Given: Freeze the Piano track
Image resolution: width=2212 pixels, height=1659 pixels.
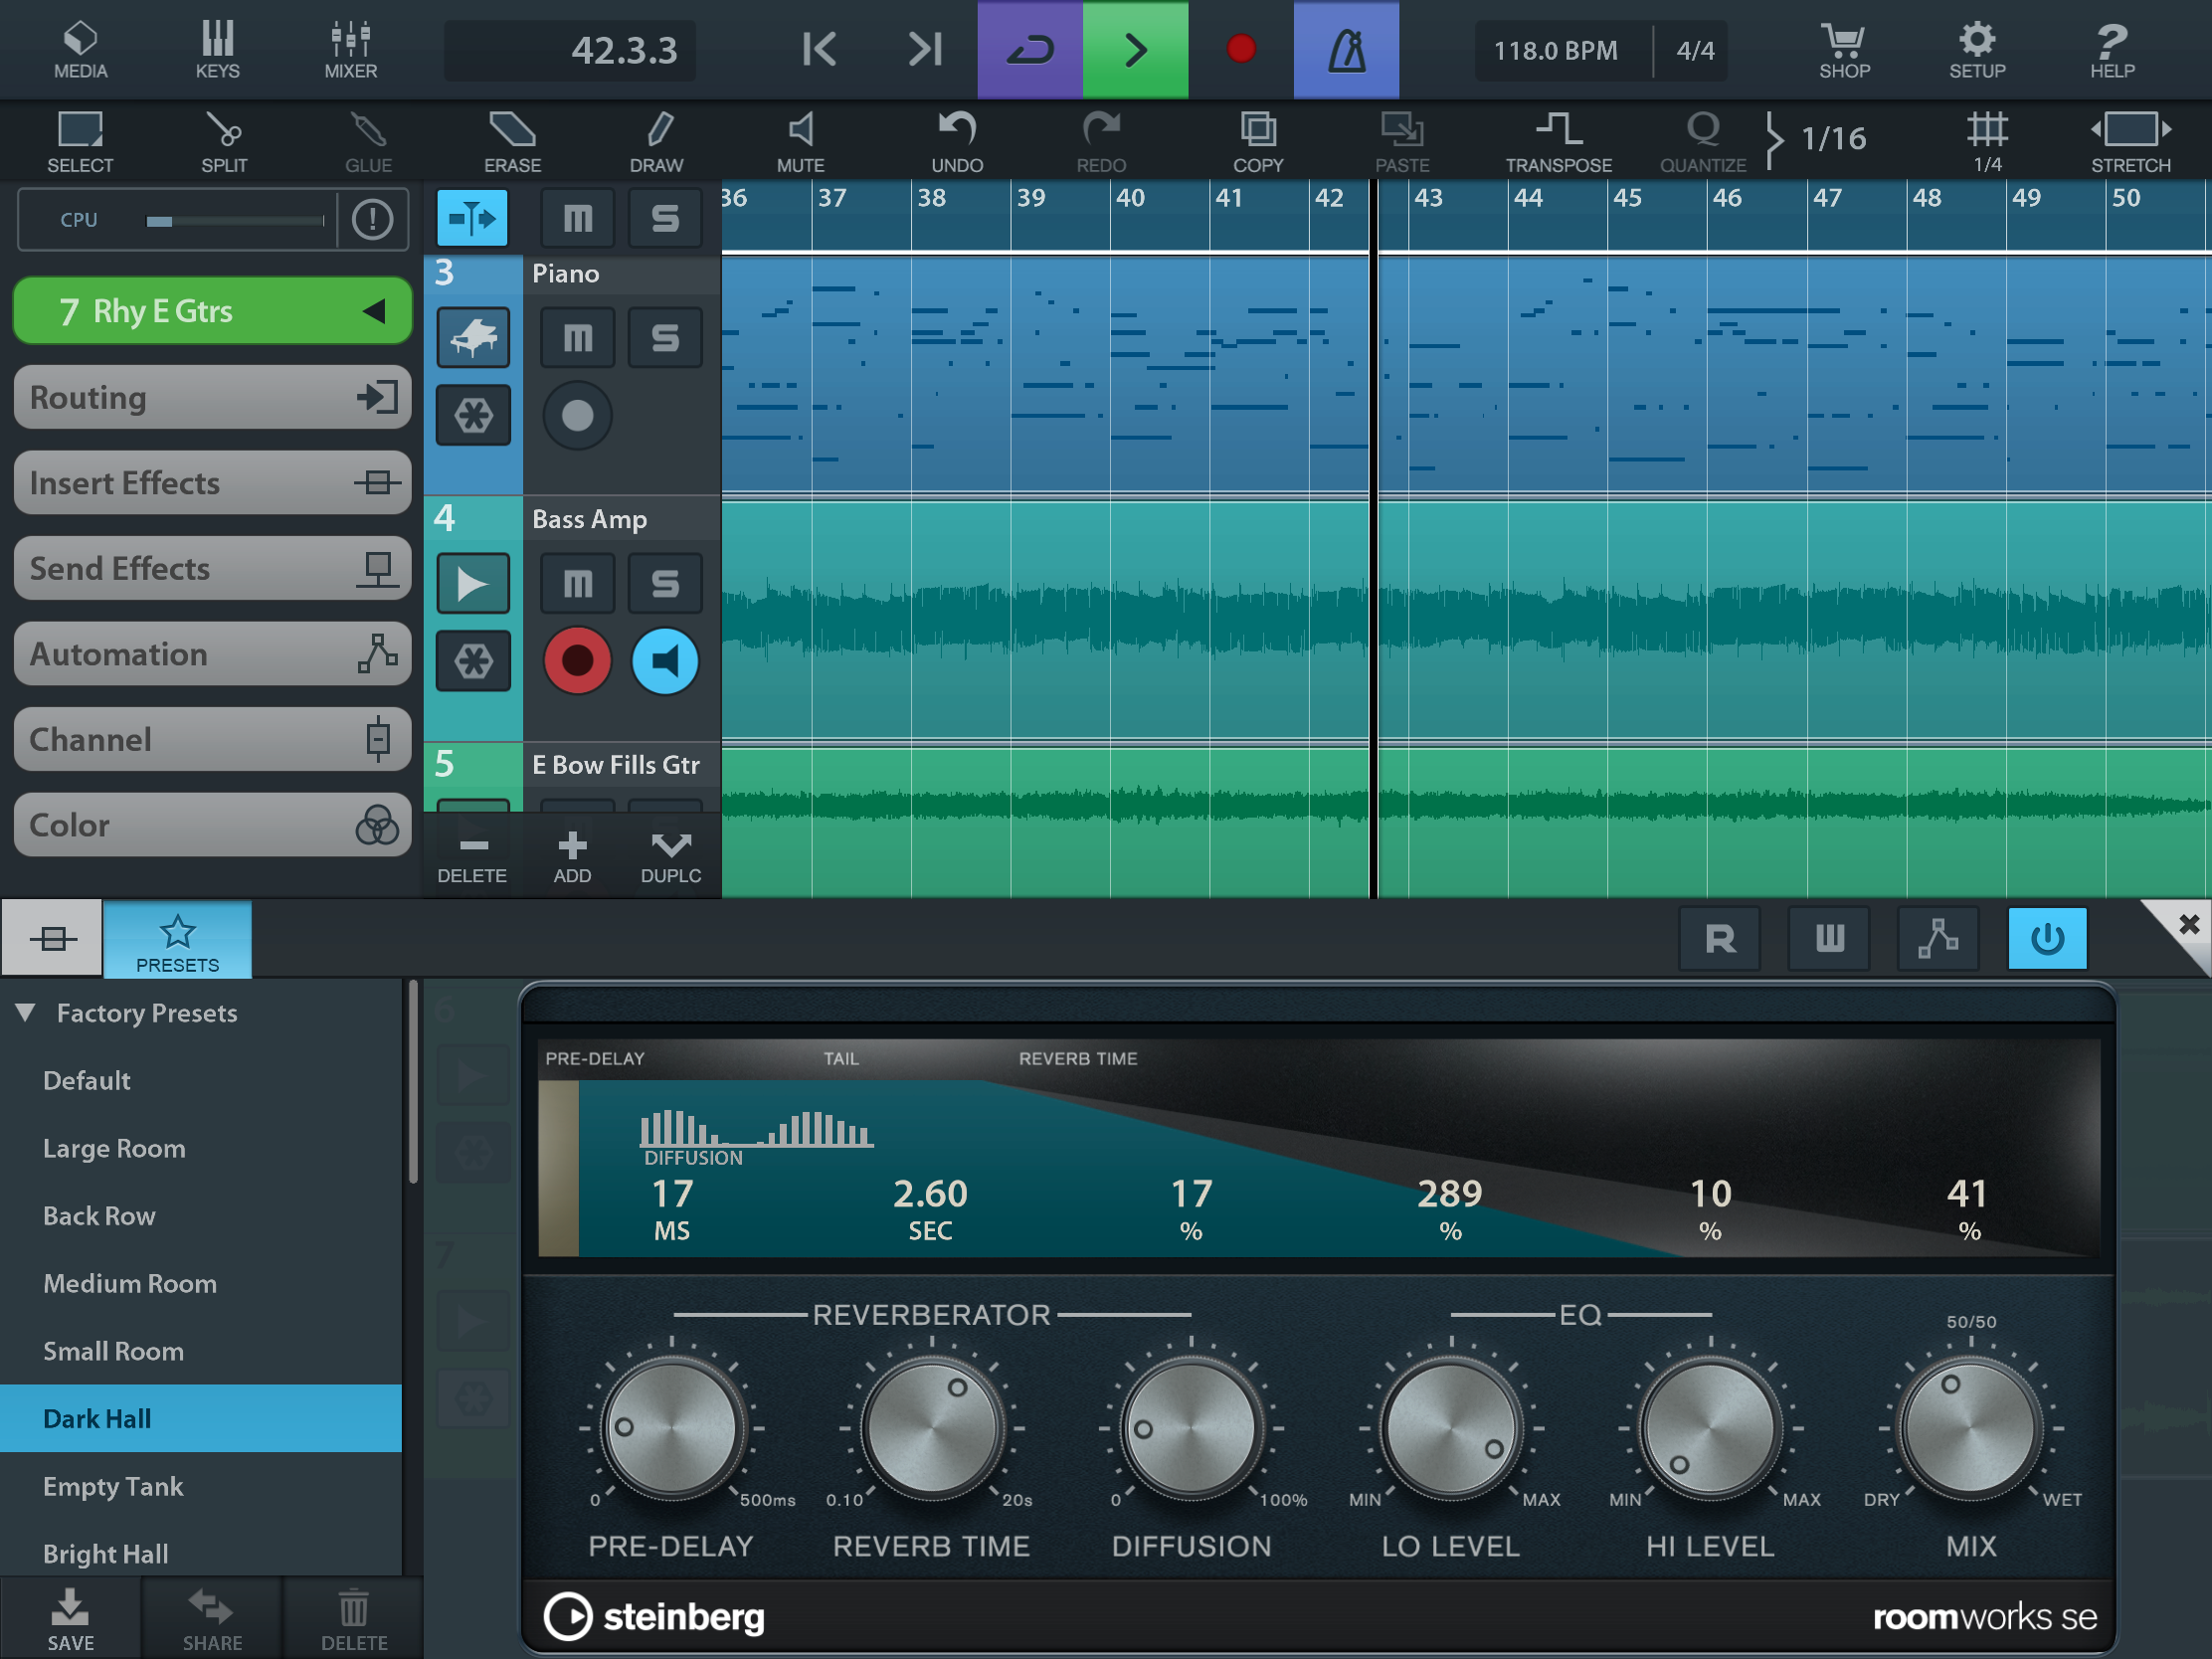Looking at the screenshot, I should point(473,415).
